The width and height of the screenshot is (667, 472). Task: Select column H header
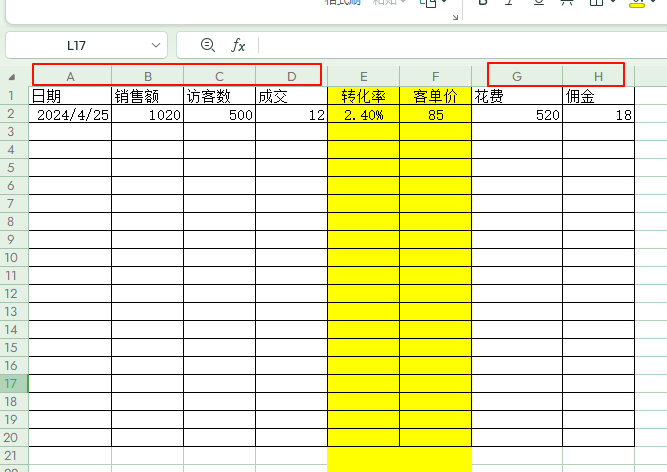point(599,77)
